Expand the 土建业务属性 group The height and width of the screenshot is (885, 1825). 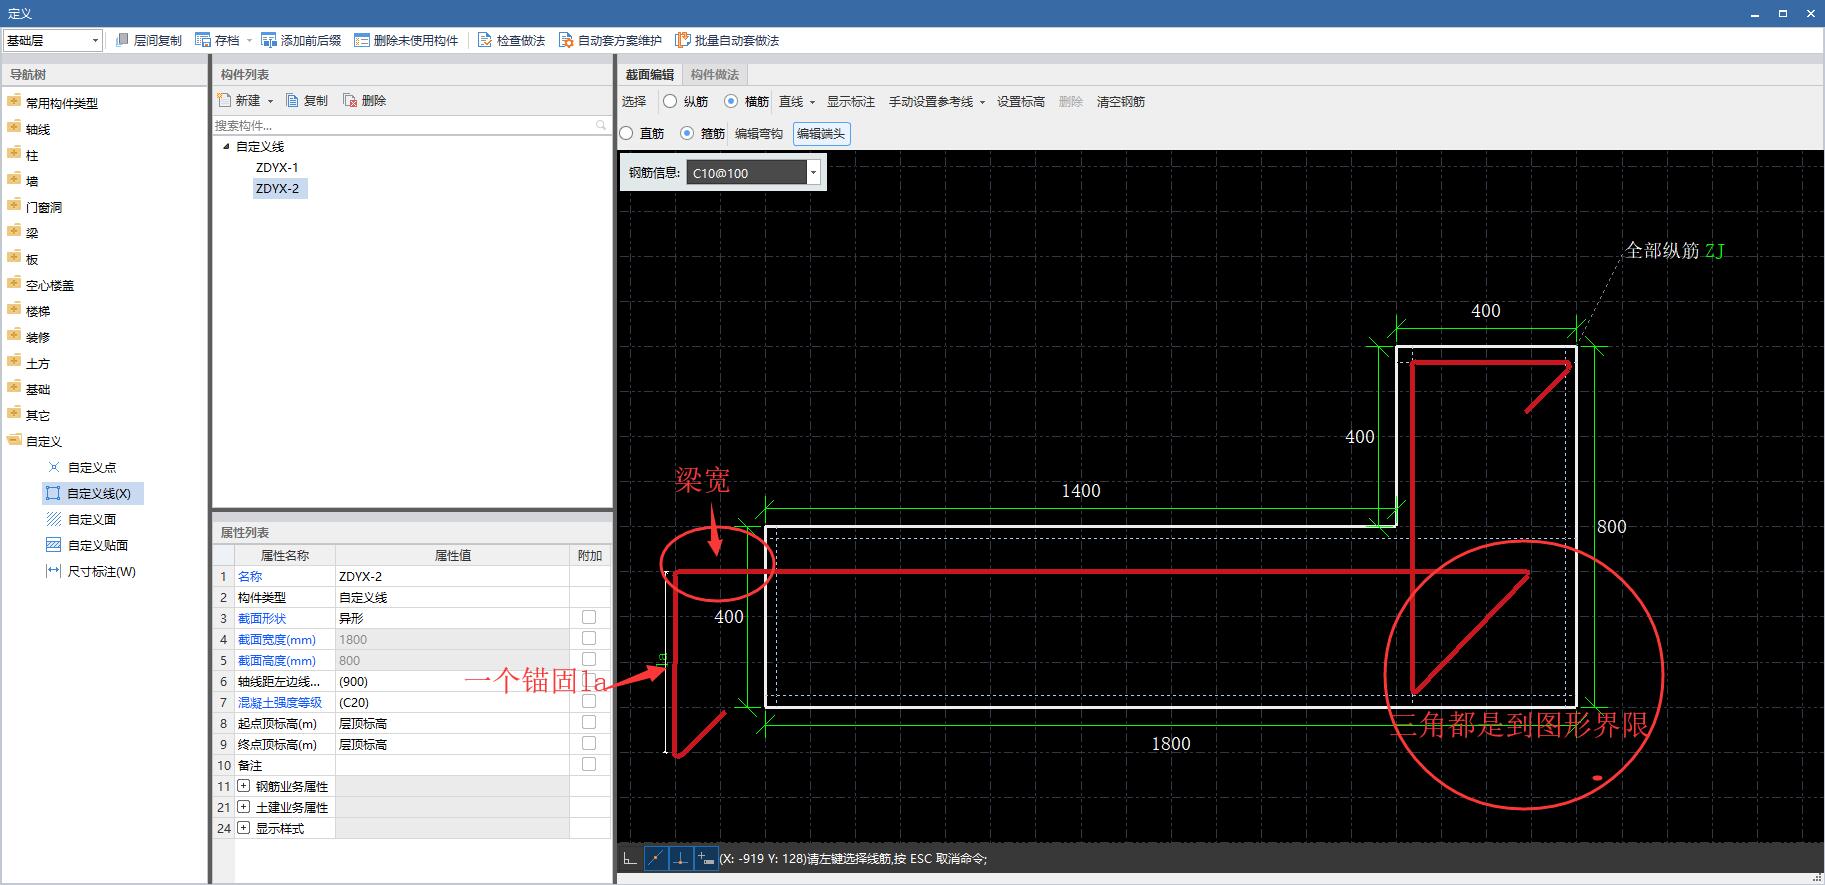(x=243, y=807)
